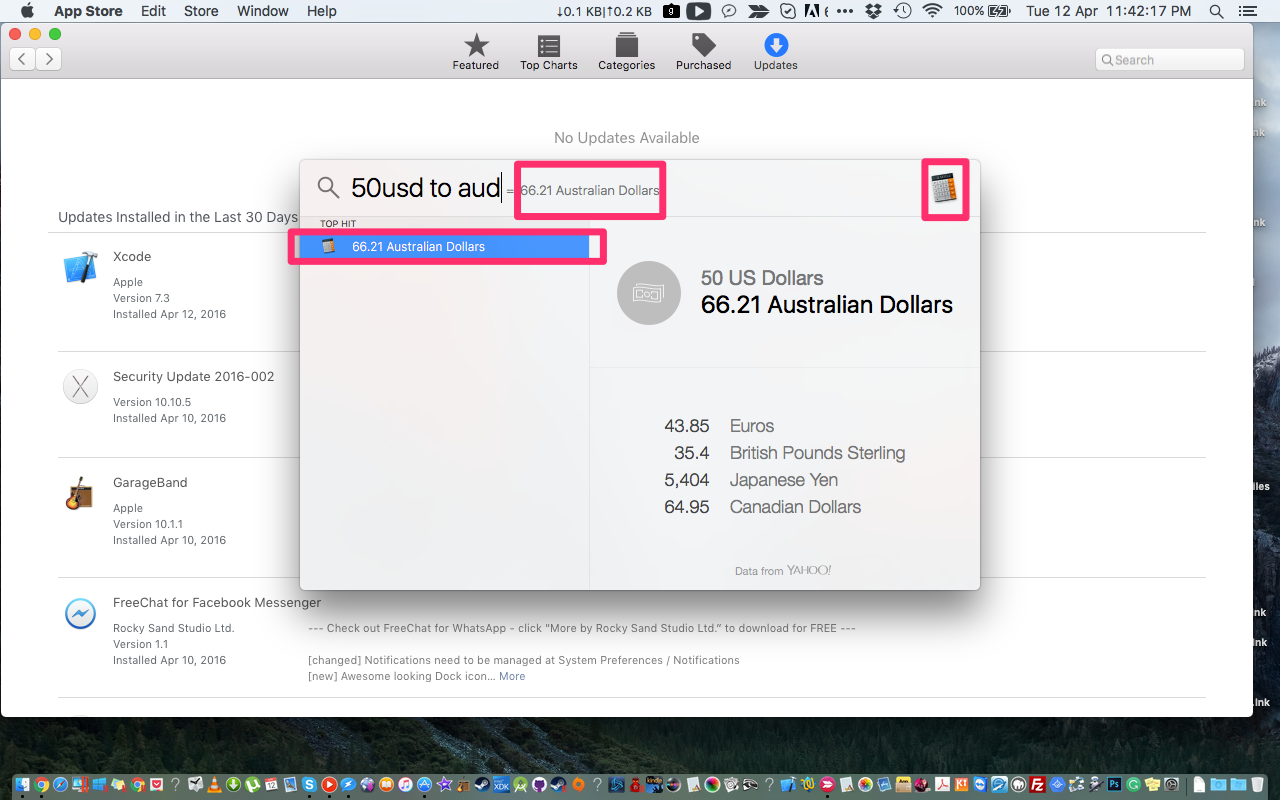Click the Spotlight search text field

[x=426, y=188]
